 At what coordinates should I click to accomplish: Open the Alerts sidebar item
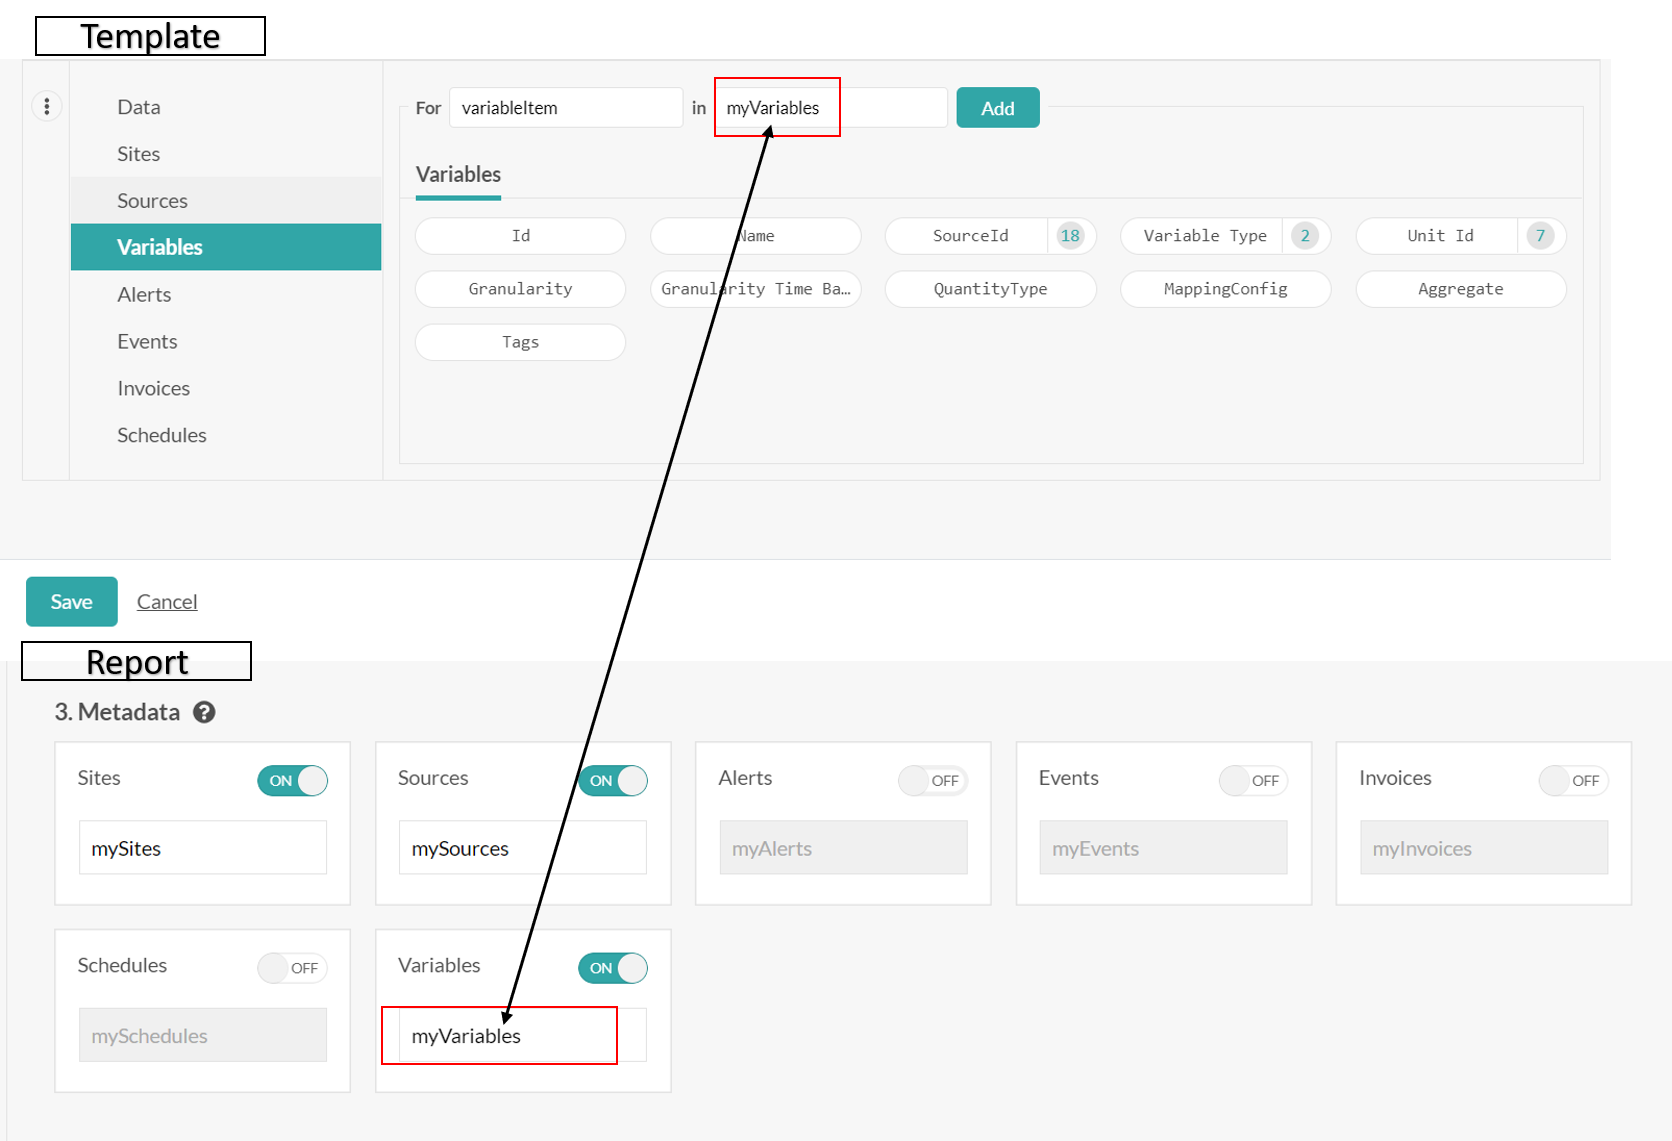[144, 295]
